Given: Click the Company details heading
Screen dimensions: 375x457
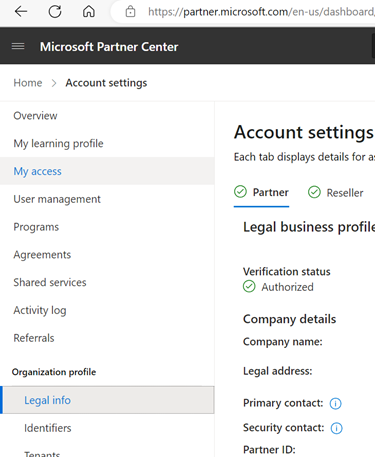Looking at the screenshot, I should (x=289, y=319).
